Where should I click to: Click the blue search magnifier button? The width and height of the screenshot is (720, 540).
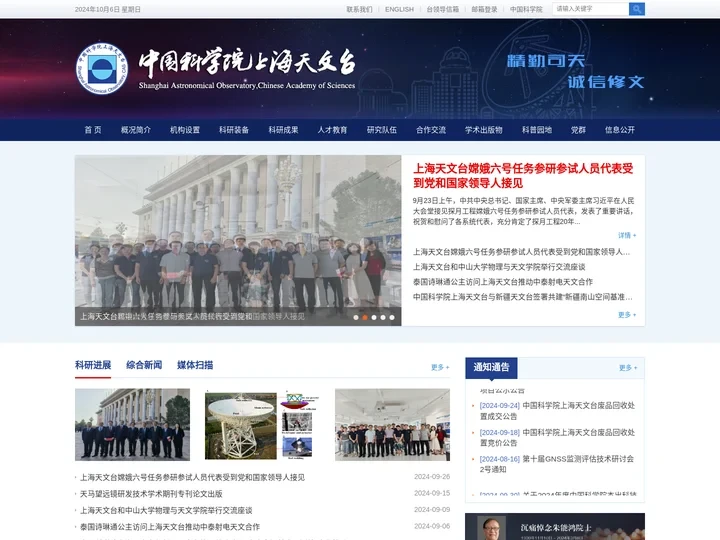[636, 9]
